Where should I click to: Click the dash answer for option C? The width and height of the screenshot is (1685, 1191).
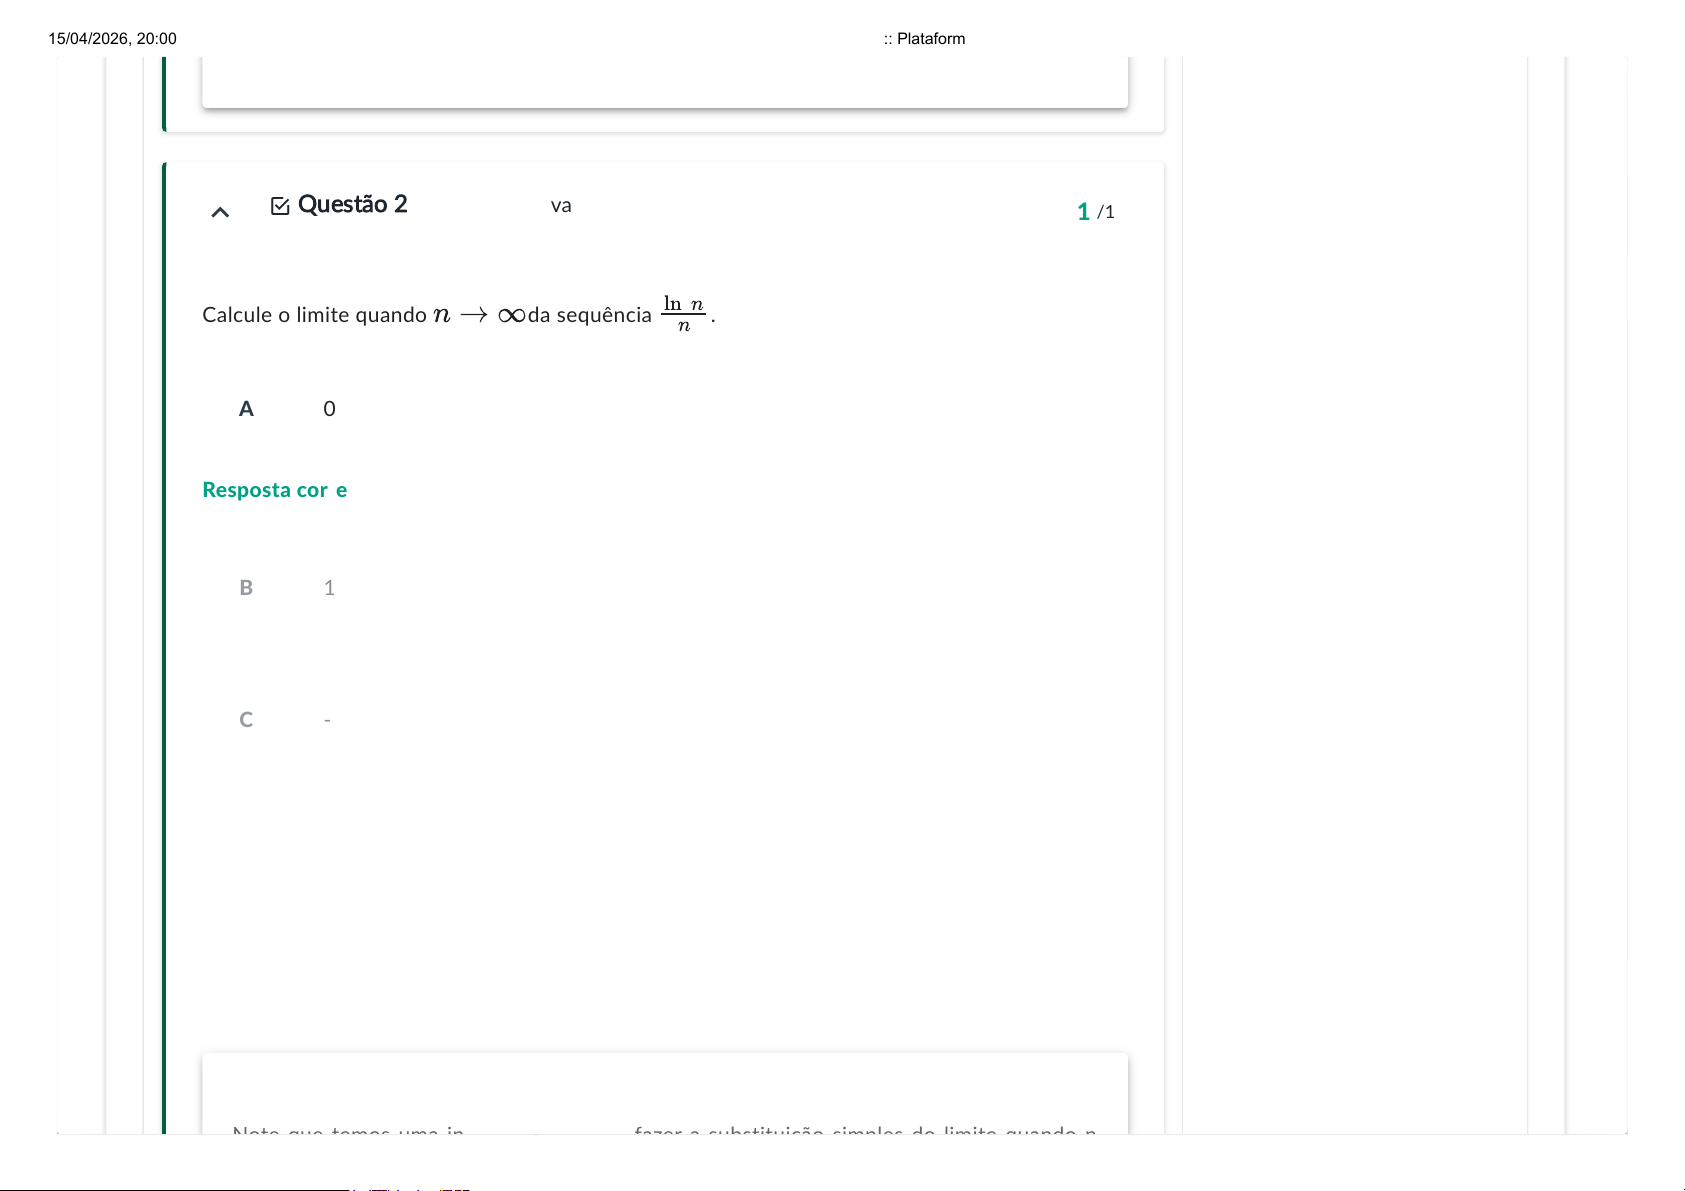(x=327, y=720)
